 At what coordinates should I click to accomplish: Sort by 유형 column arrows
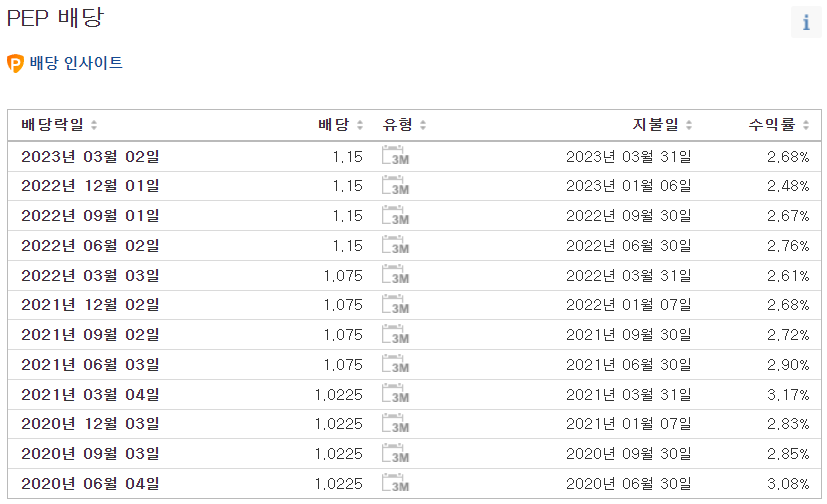click(423, 125)
